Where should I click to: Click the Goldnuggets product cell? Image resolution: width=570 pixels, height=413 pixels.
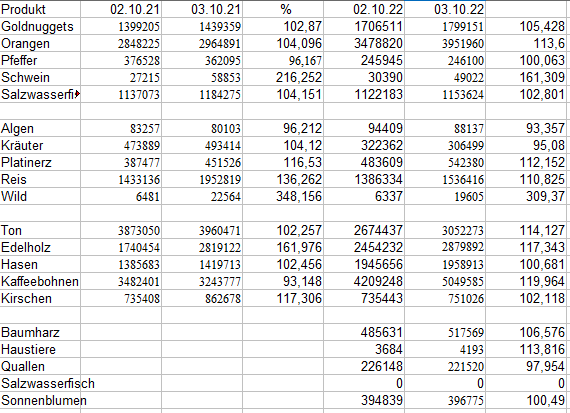click(40, 26)
